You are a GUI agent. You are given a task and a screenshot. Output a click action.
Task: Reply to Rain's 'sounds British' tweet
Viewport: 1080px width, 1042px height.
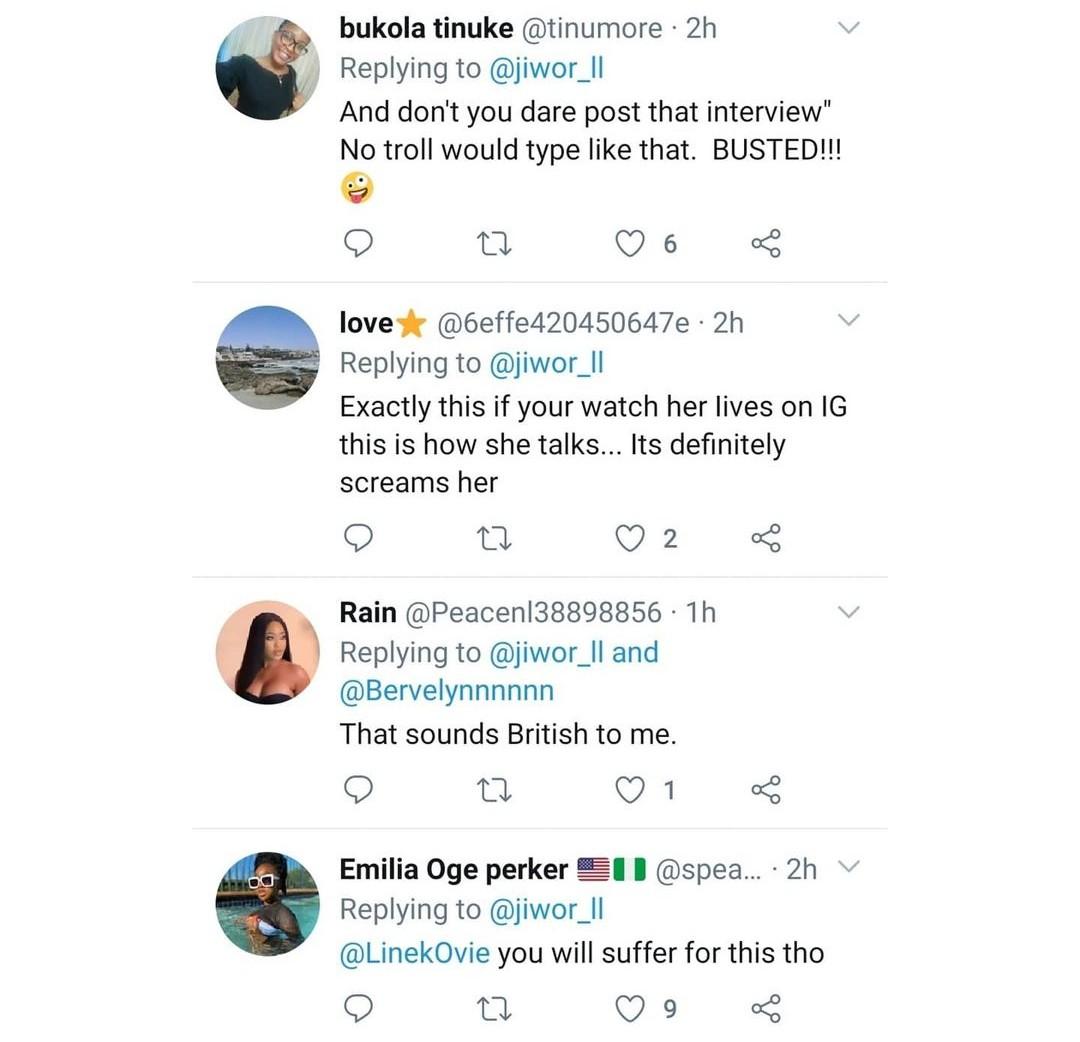point(359,790)
